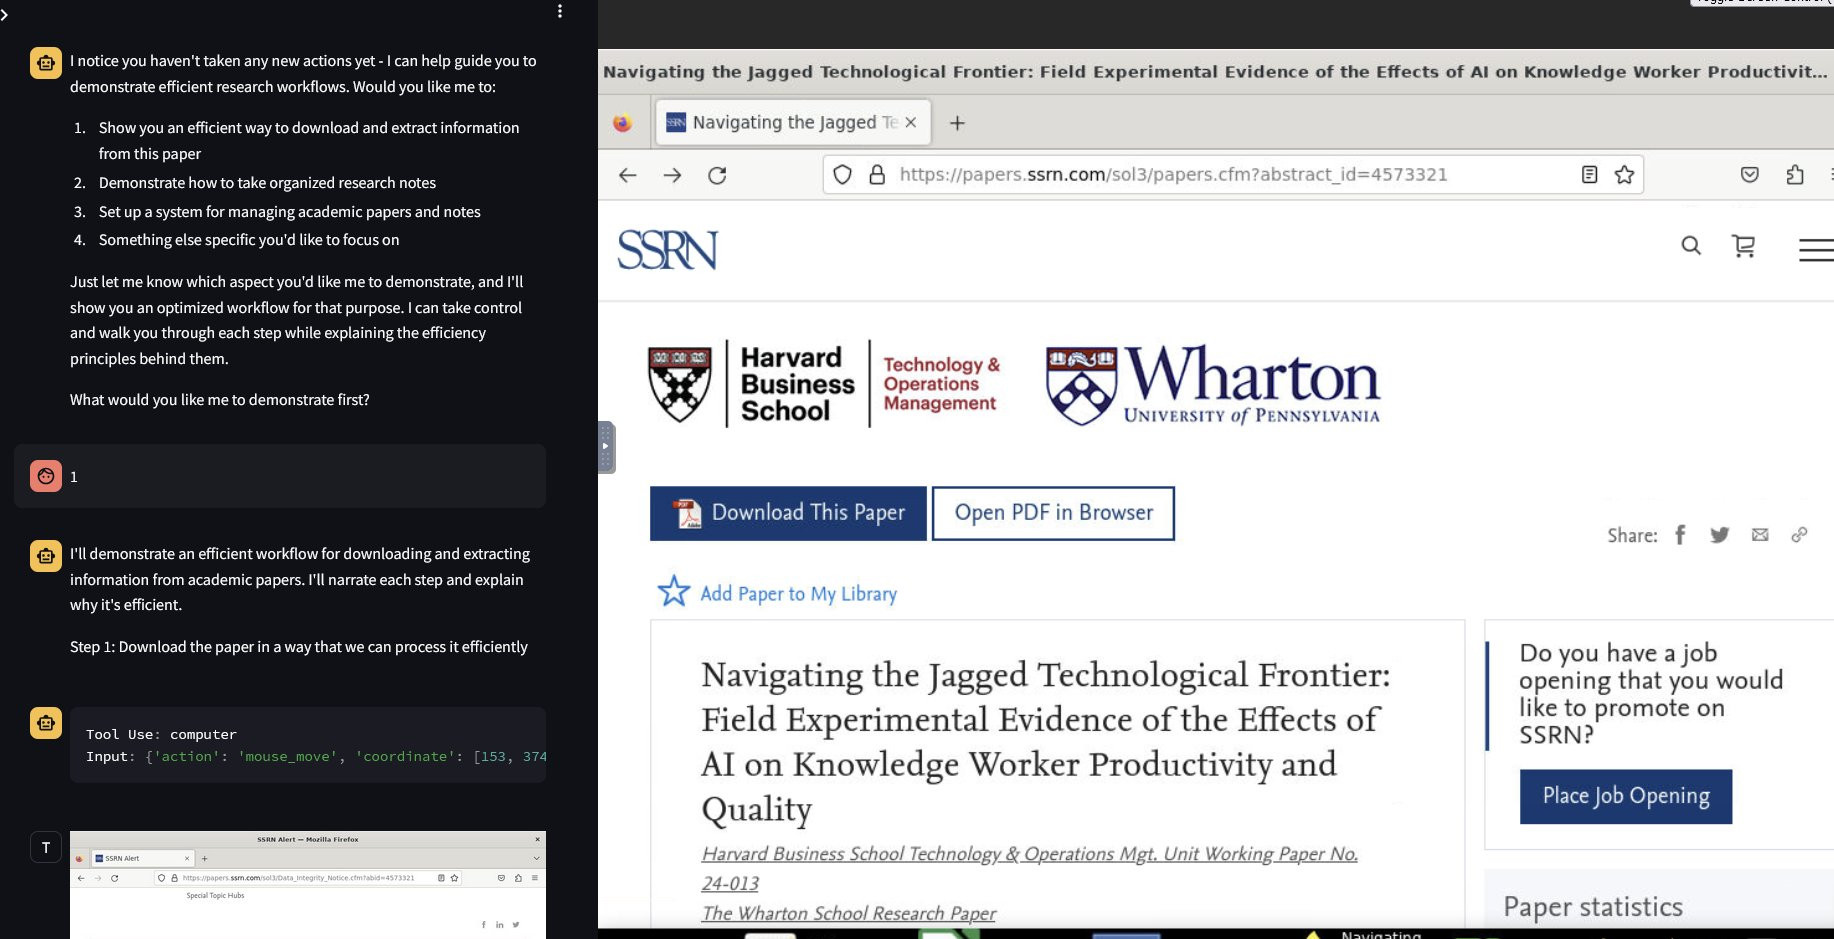Bookmark this page with the star icon
1834x939 pixels.
(x=1624, y=175)
